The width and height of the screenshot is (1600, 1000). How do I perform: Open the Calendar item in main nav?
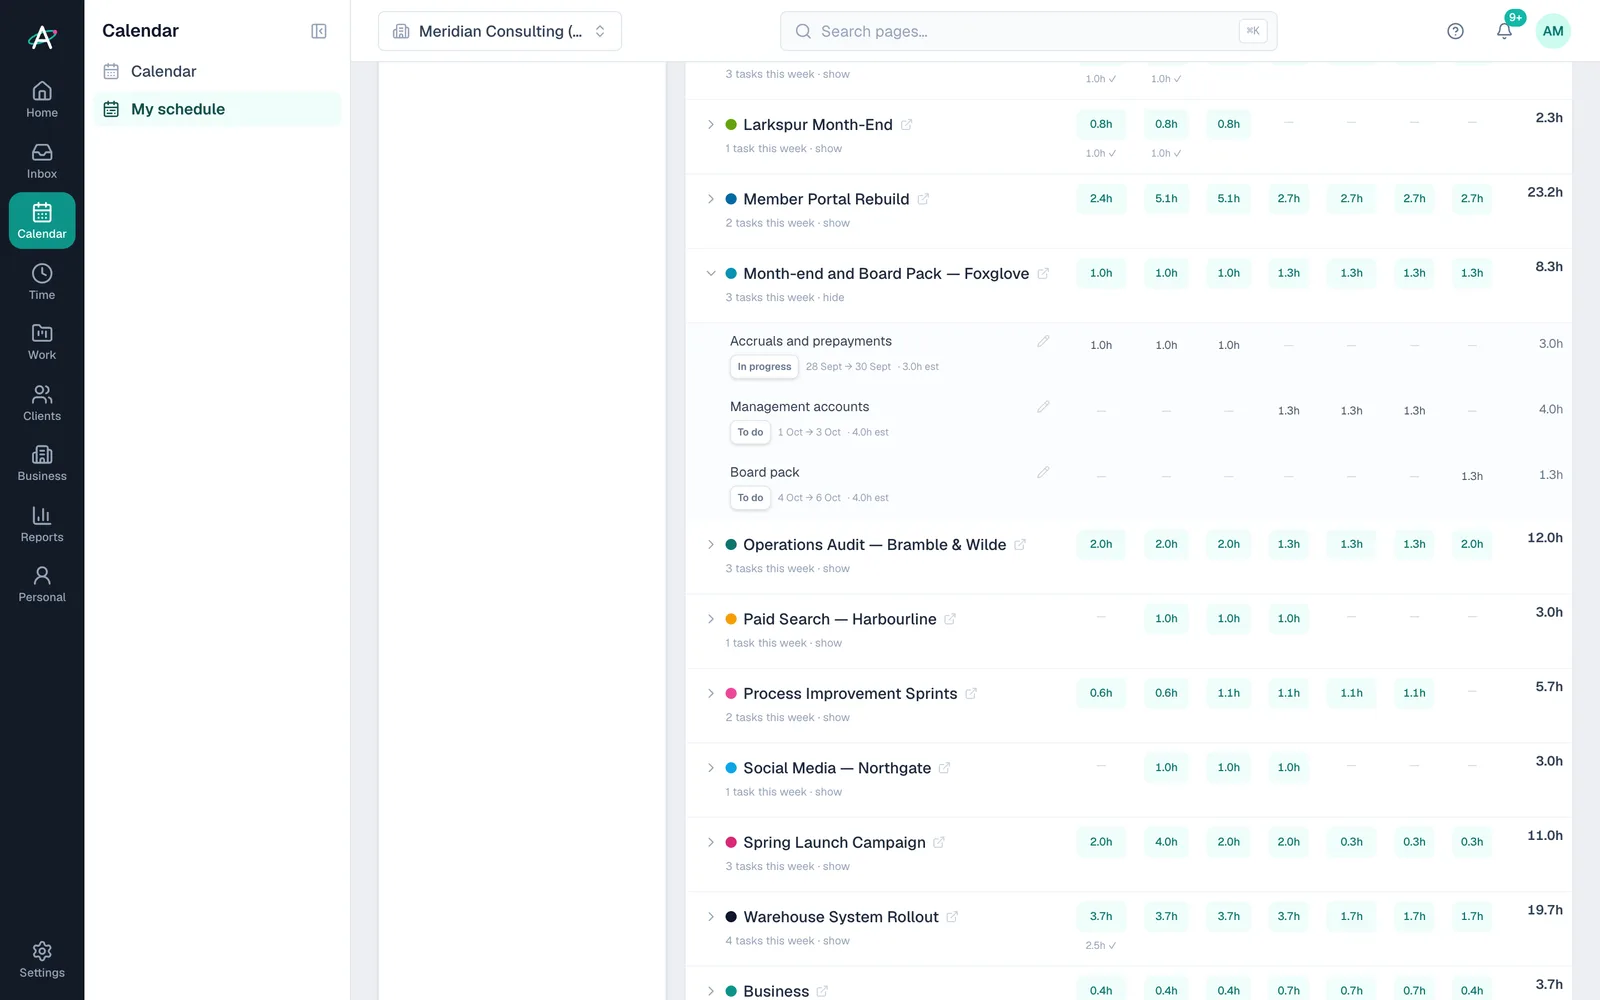pyautogui.click(x=42, y=221)
